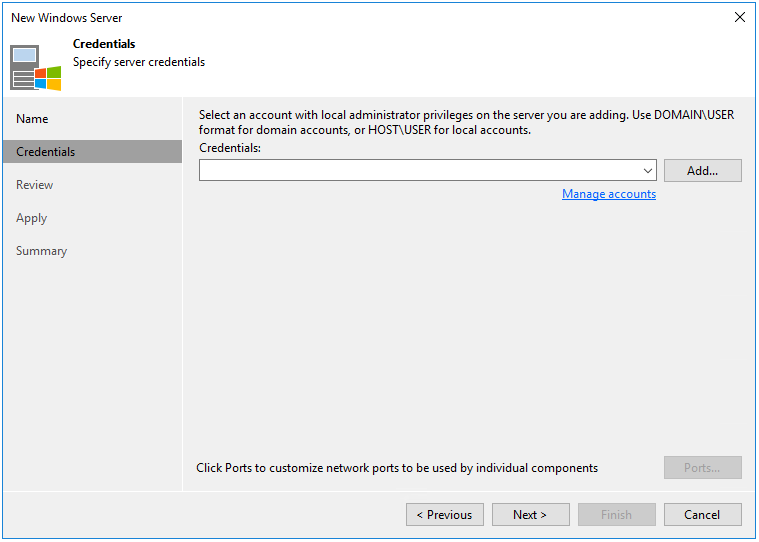Screen dimensions: 759x542
Task: Close the New Windows Server dialog
Action: click(x=740, y=18)
